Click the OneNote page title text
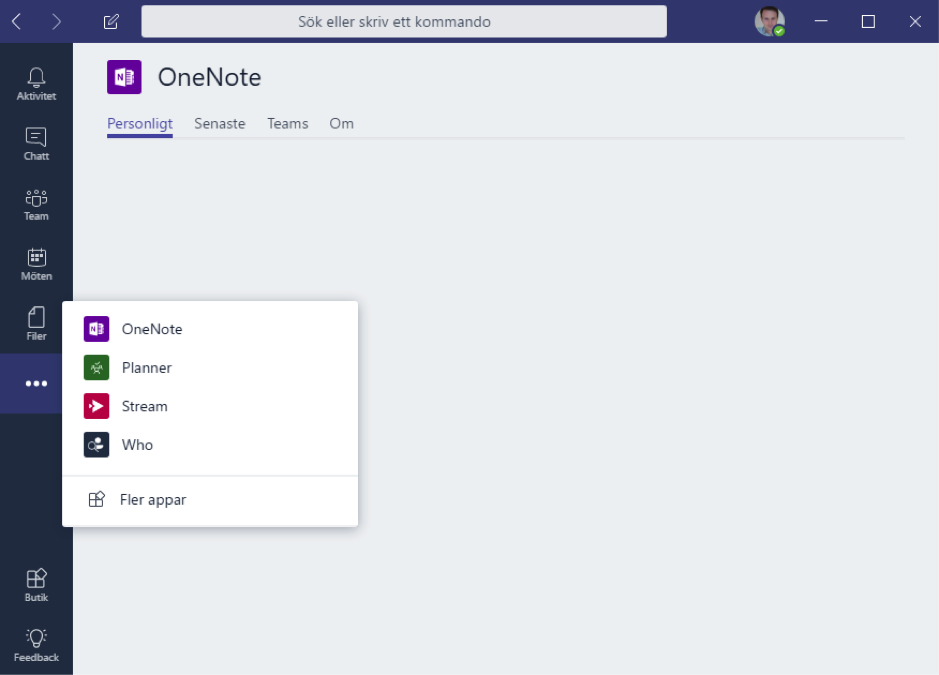This screenshot has height=675, width=939. (x=210, y=77)
